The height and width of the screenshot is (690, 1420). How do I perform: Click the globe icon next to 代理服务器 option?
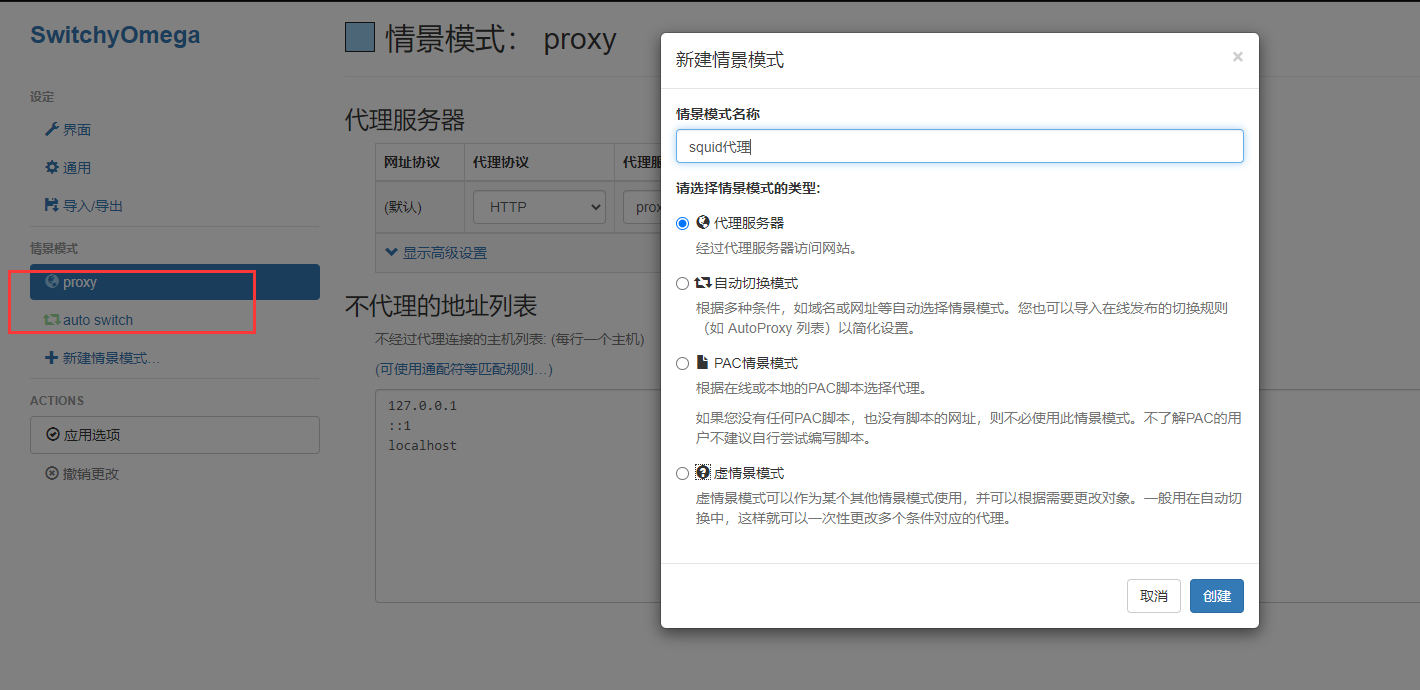coord(702,222)
